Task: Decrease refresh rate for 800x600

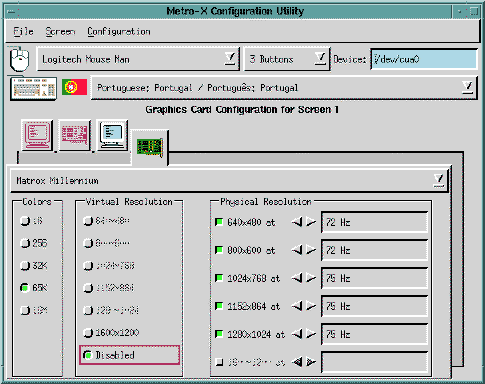Action: pos(297,250)
